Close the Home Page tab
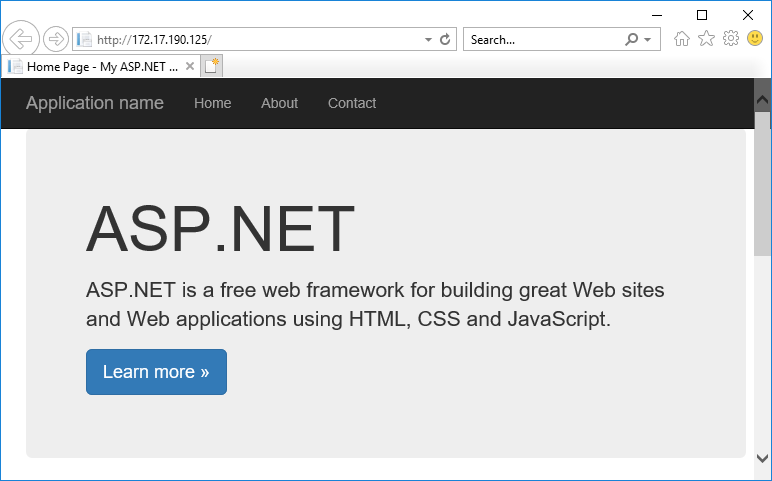This screenshot has height=481, width=772. [190, 66]
